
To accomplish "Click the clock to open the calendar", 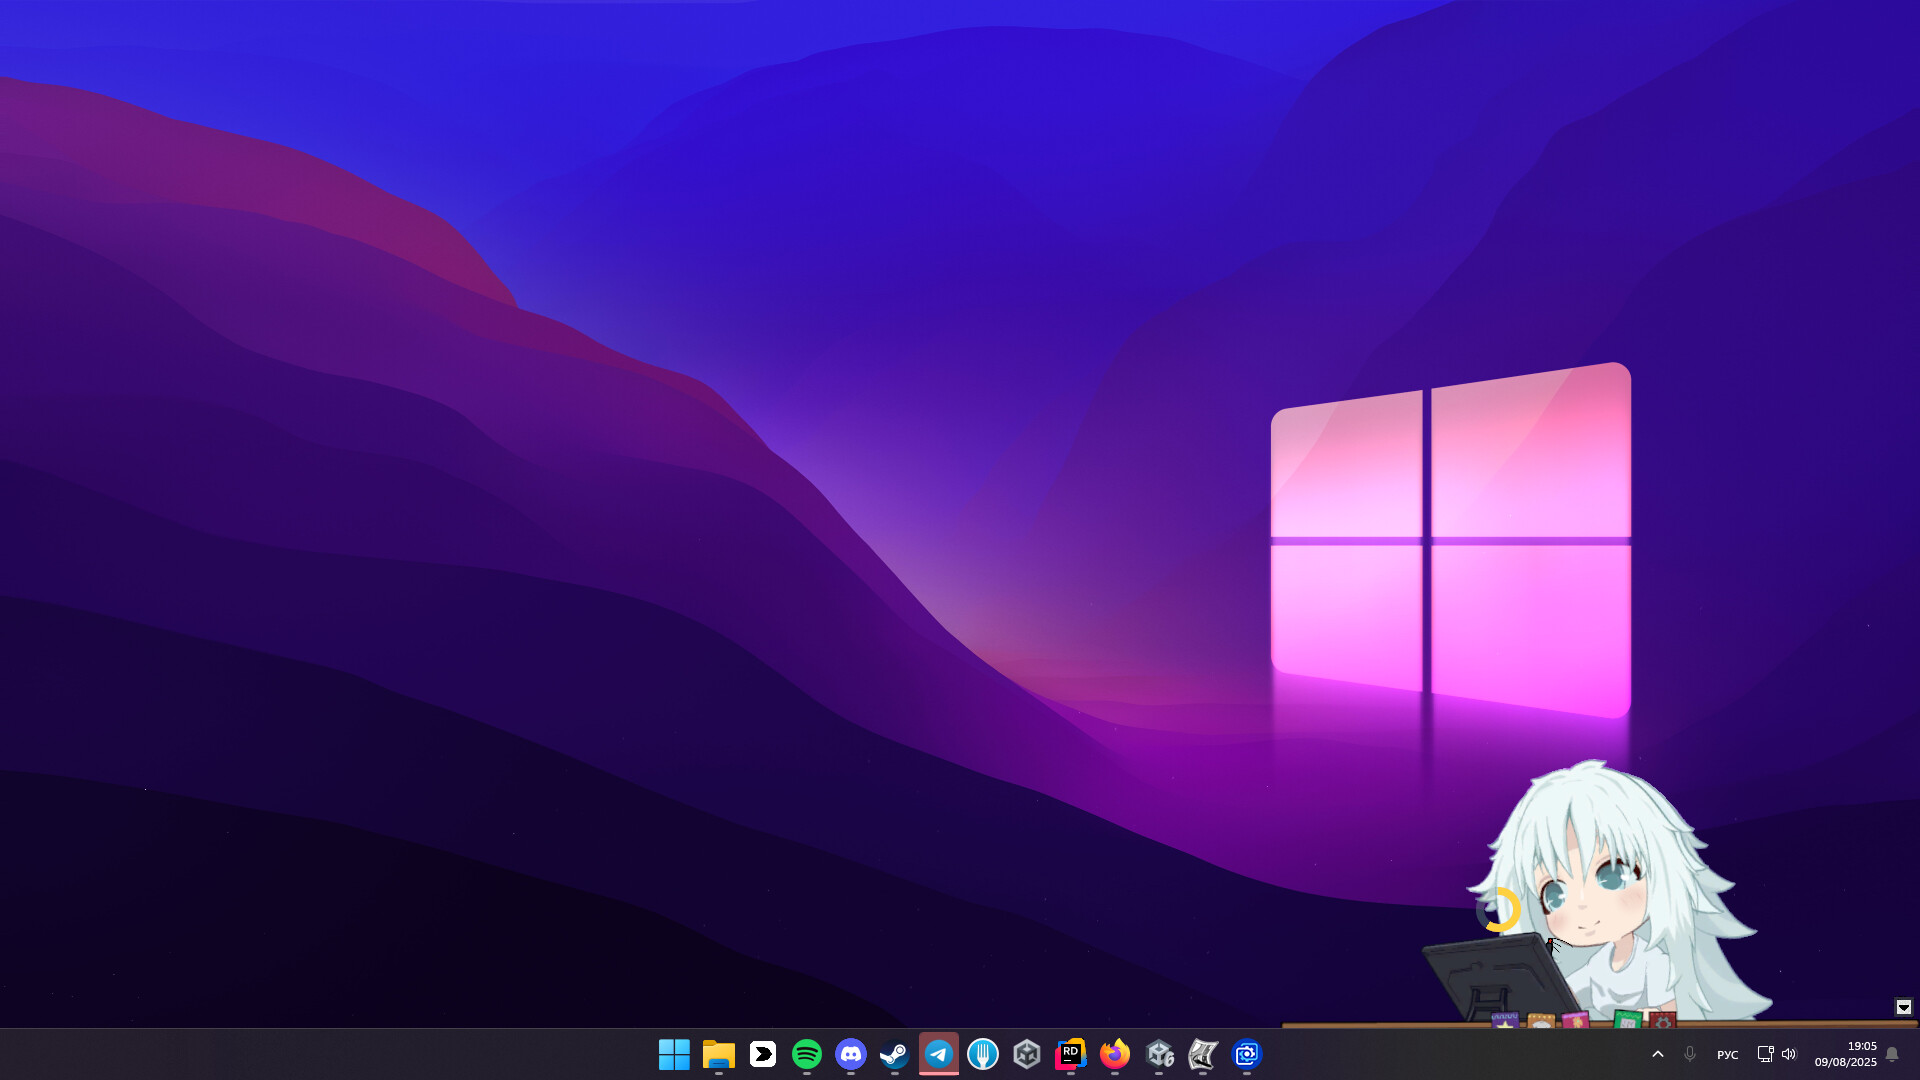I will click(1845, 1054).
